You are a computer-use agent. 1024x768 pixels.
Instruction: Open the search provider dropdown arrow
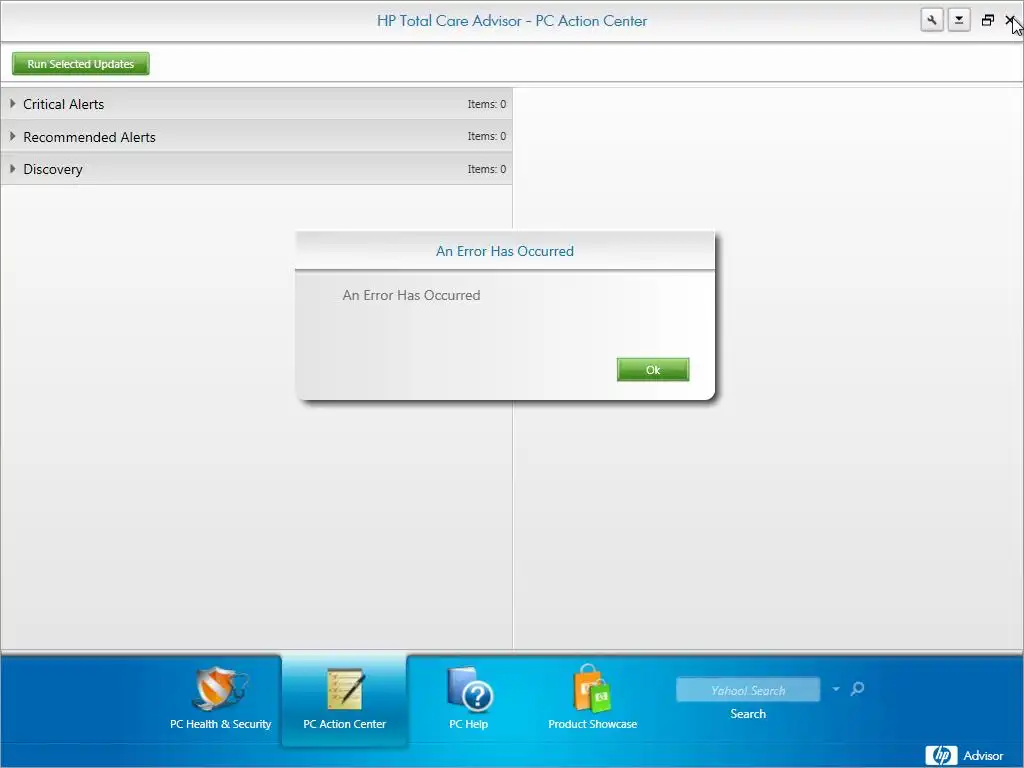(x=836, y=689)
